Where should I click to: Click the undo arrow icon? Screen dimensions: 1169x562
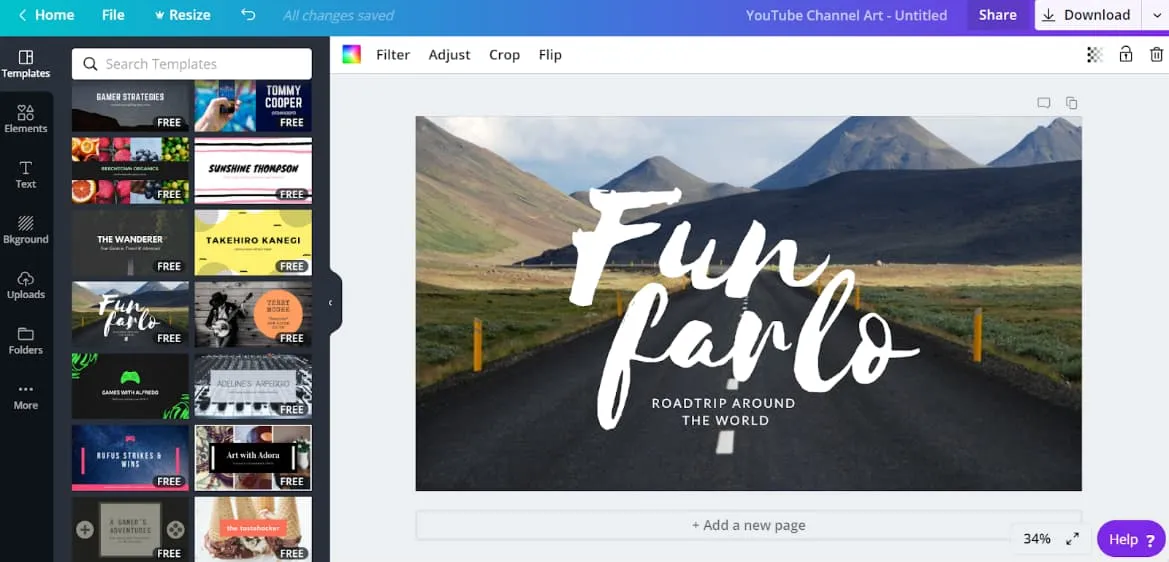[x=248, y=15]
